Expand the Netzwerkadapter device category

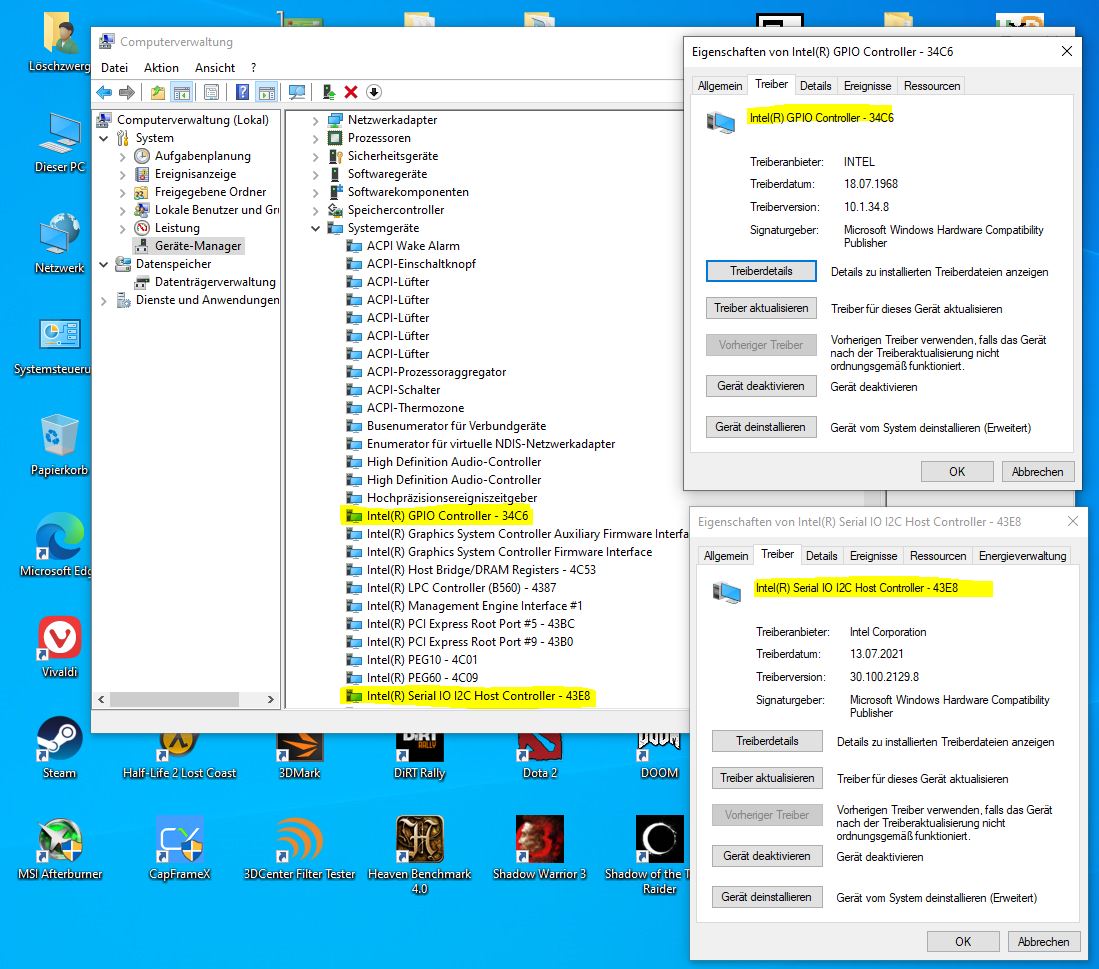[x=315, y=121]
